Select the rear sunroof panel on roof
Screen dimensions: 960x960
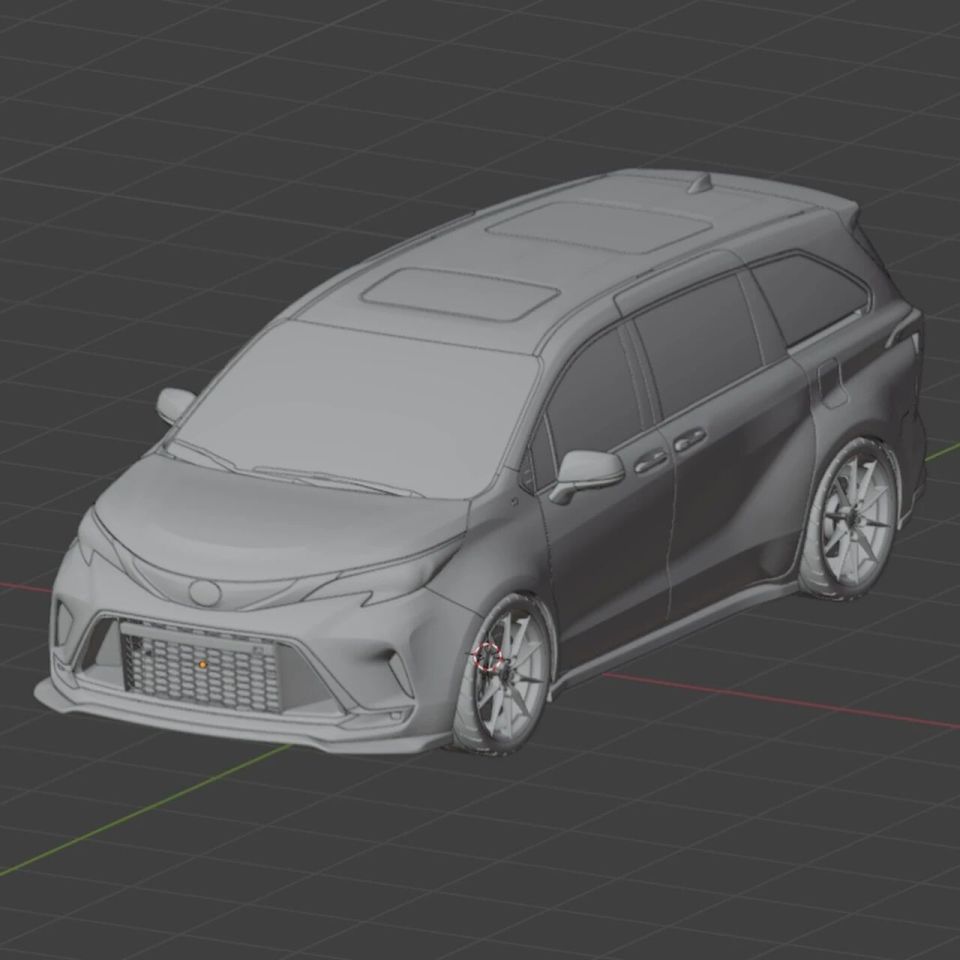598,226
